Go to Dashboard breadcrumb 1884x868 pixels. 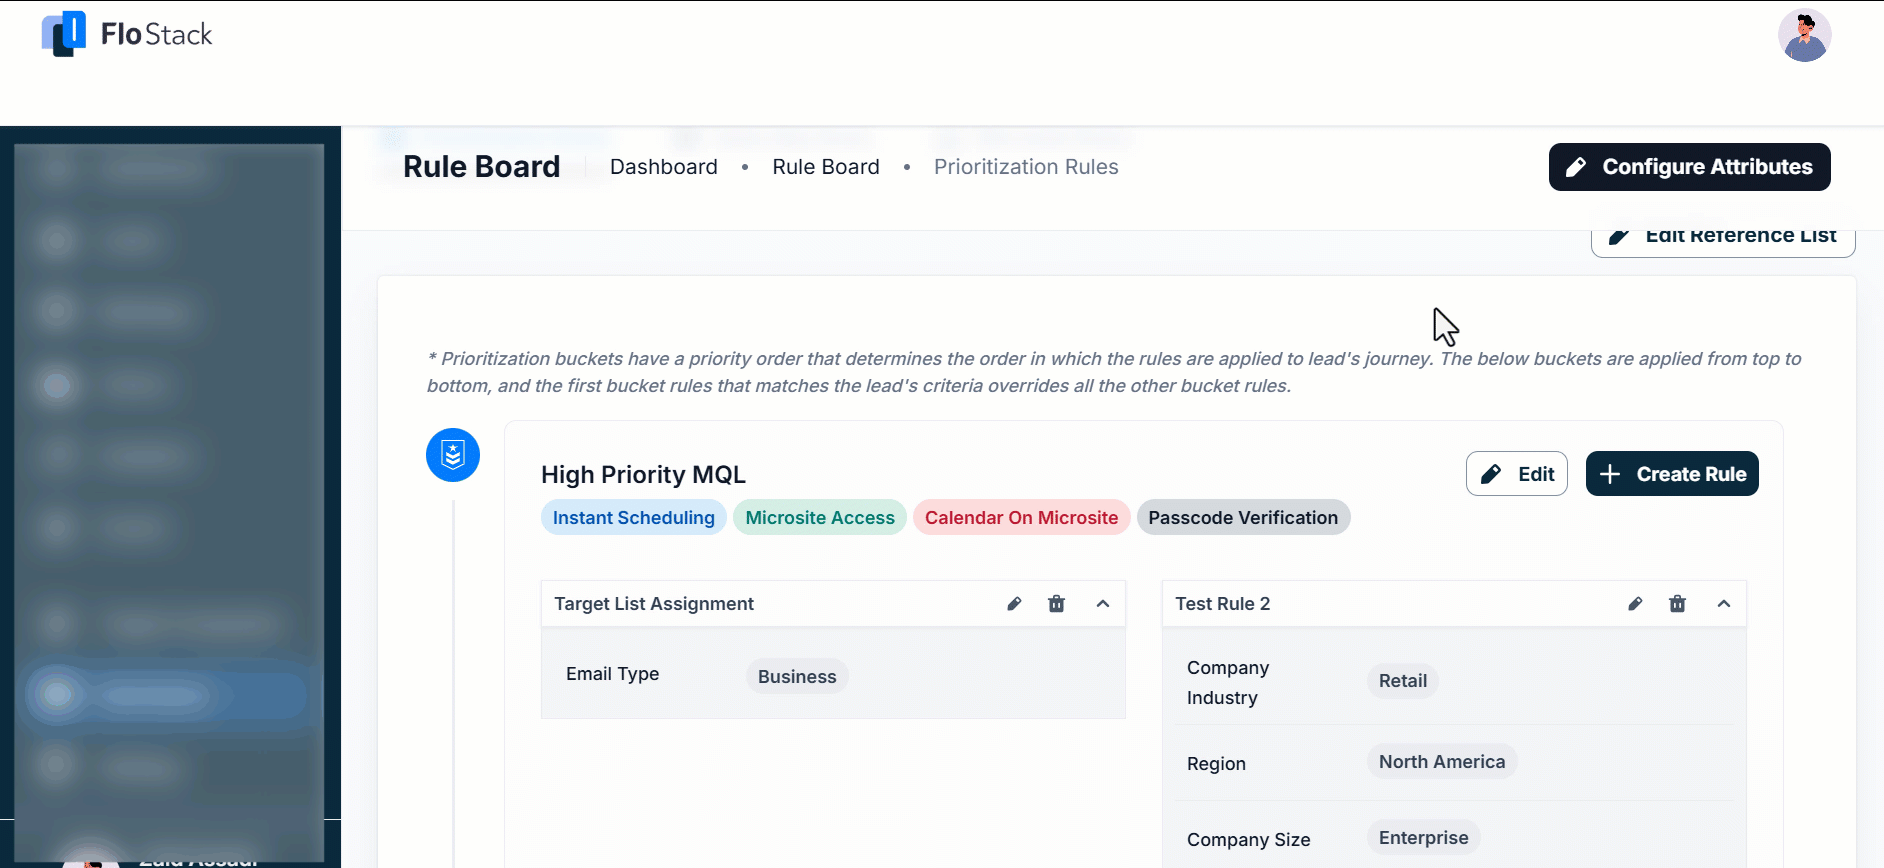(x=664, y=167)
